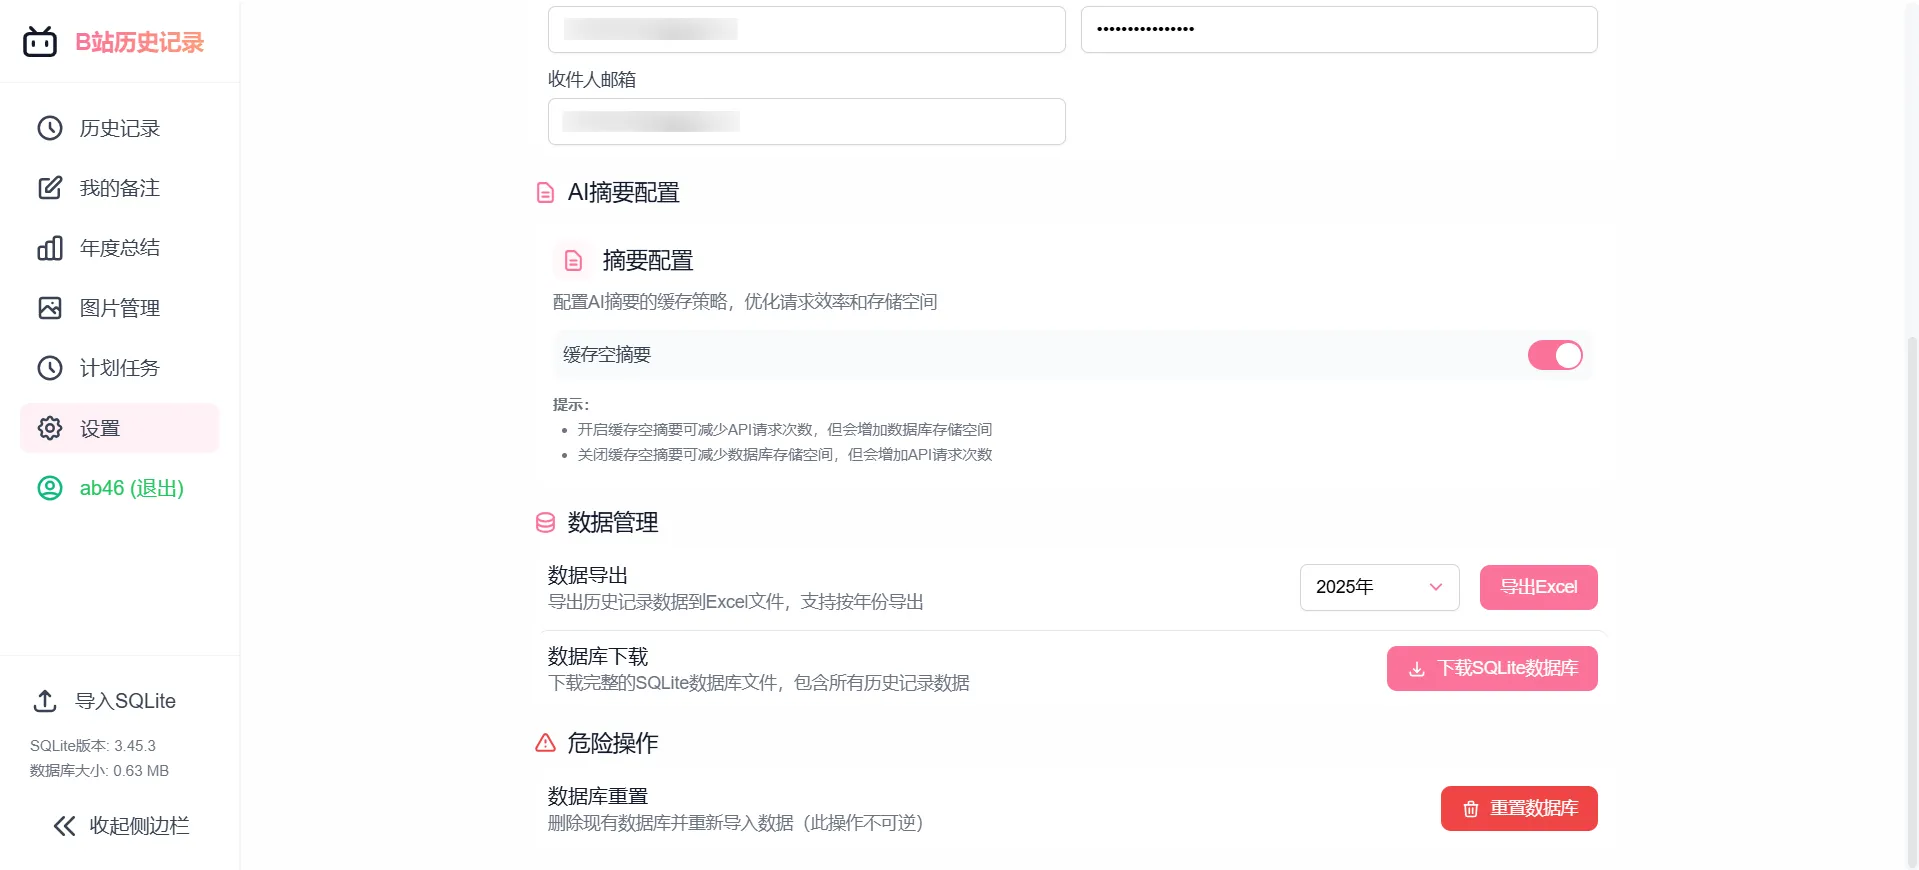Focus the 收件人邮箱 input field
1919x870 pixels.
(x=807, y=122)
